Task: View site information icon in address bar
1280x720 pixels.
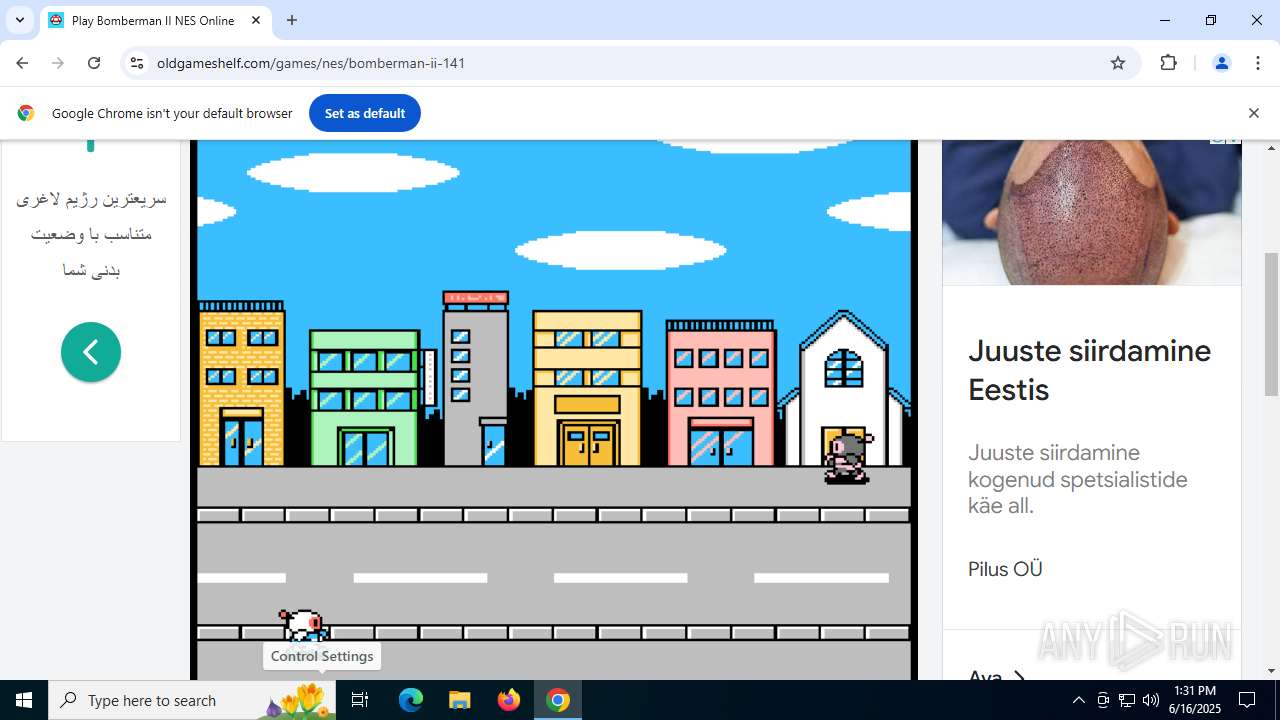Action: coord(137,63)
